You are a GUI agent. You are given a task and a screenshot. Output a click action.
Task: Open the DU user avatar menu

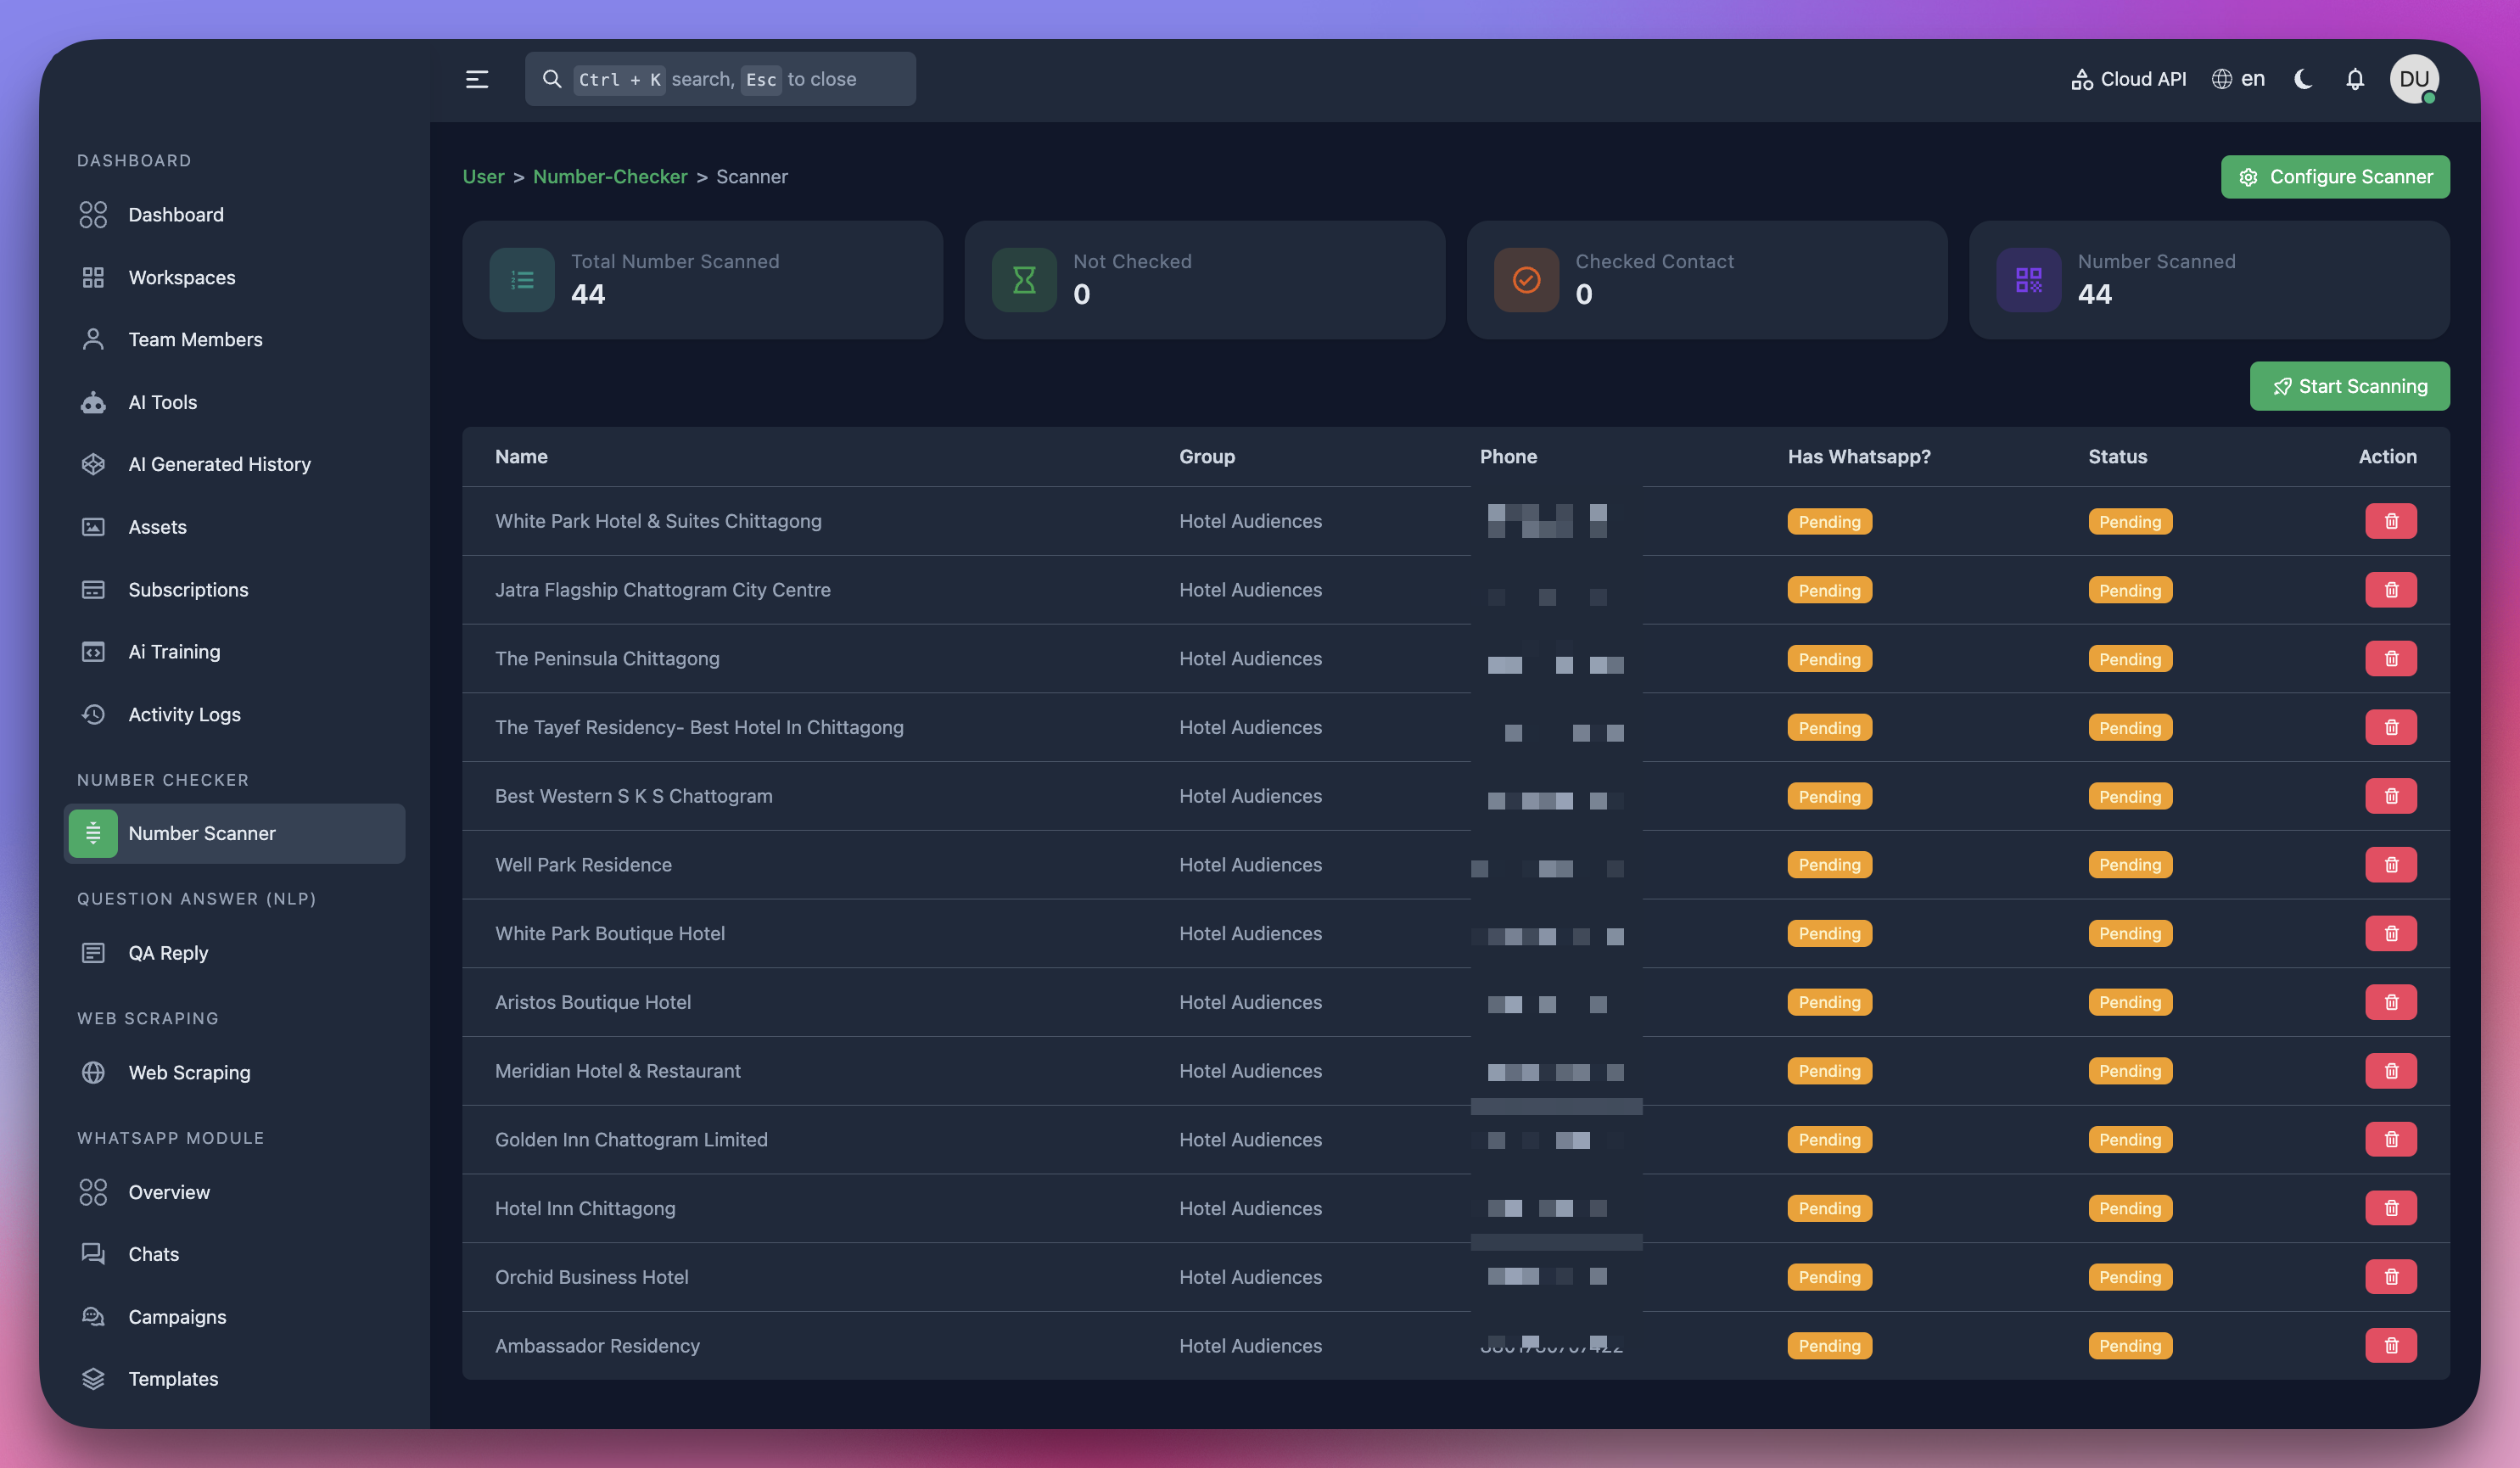[2413, 79]
